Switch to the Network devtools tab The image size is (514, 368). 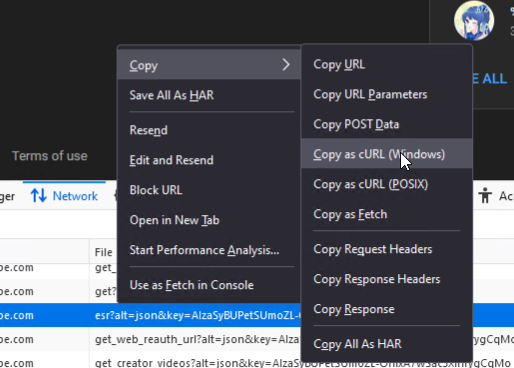[x=64, y=196]
